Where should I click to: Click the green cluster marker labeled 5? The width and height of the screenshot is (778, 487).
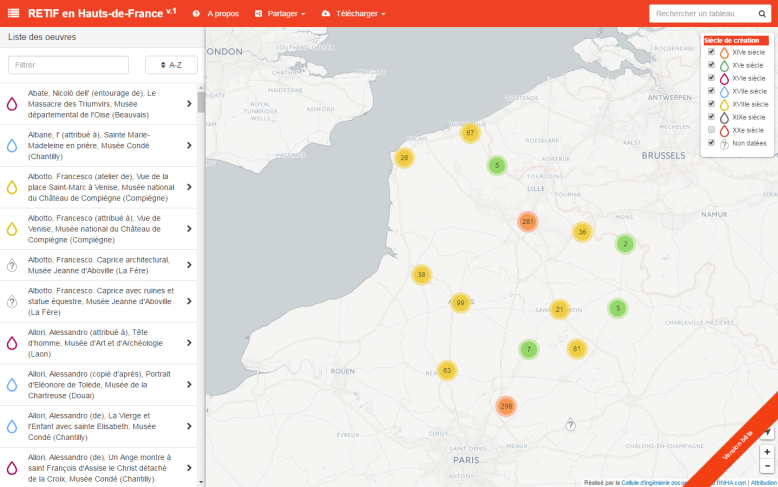coord(496,165)
